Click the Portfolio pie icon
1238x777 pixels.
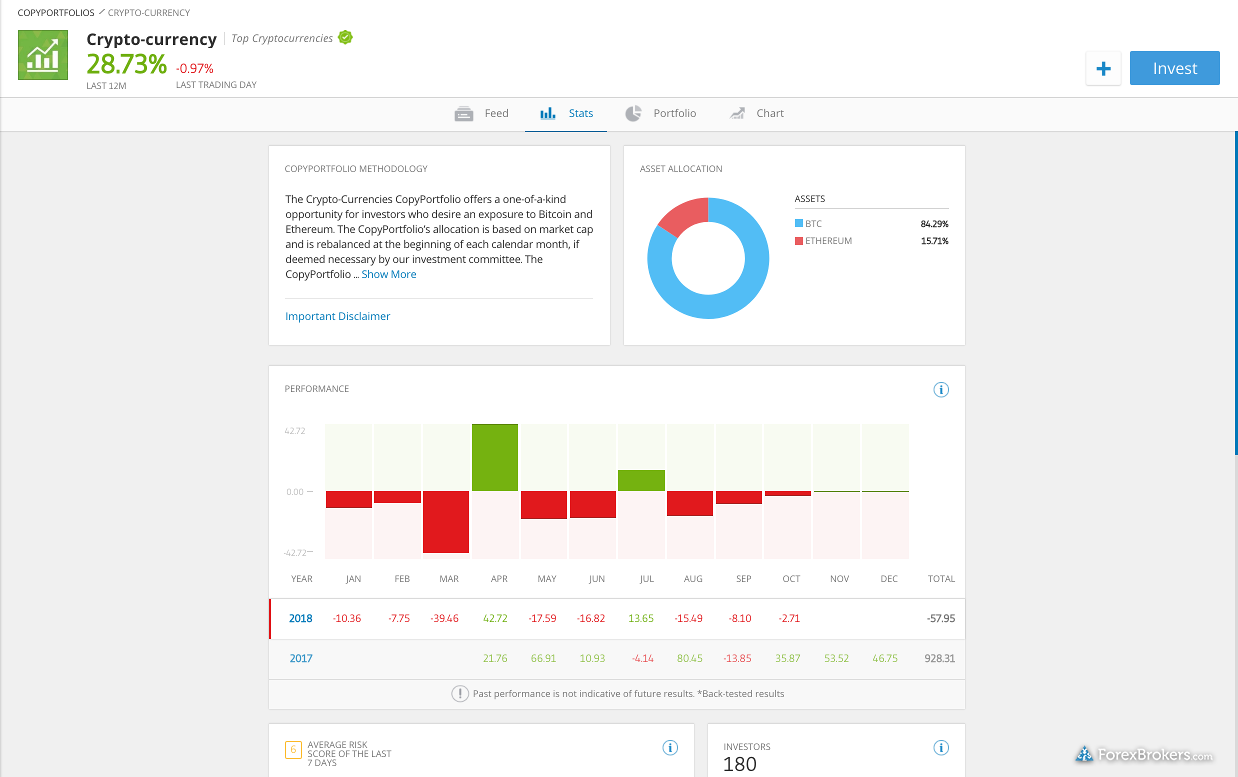(x=634, y=113)
